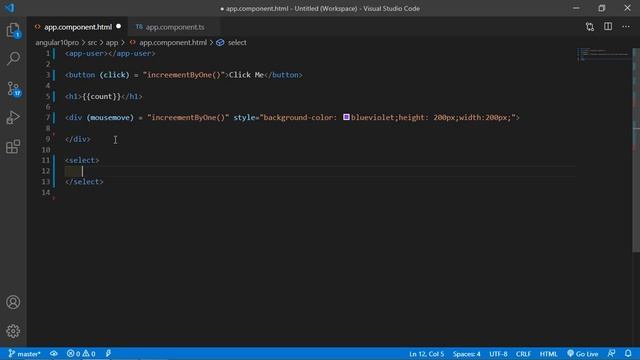
Task: Click the master branch indicator
Action: (24, 354)
